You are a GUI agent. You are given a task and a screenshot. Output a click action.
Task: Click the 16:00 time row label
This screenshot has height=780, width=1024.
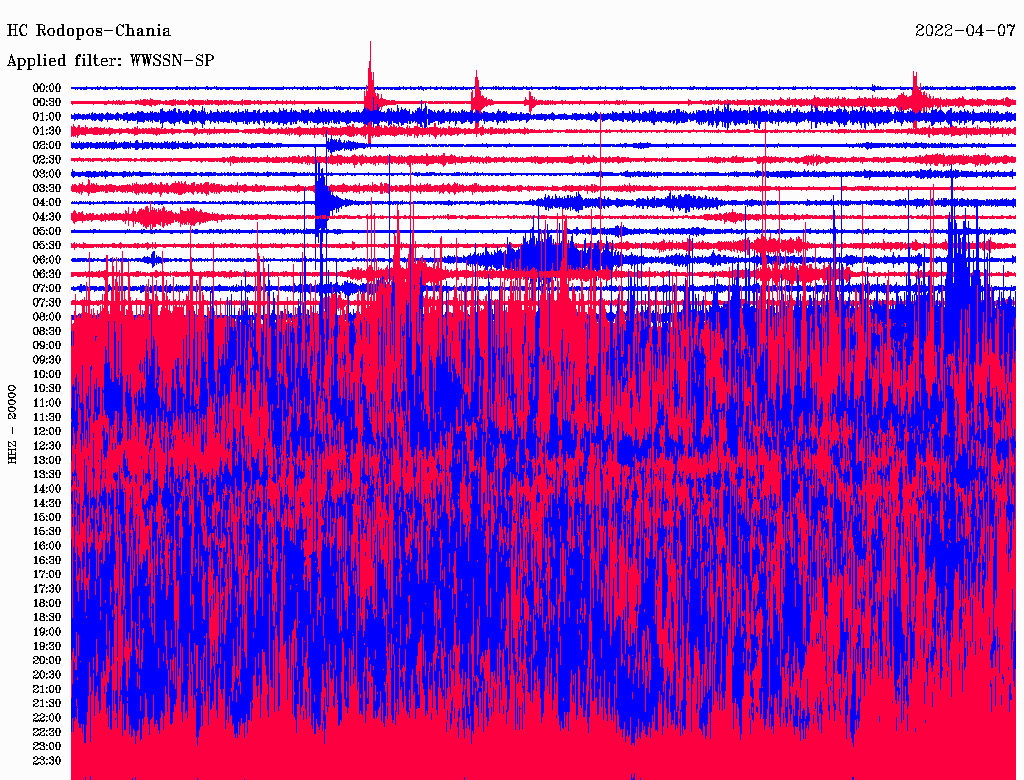point(47,546)
